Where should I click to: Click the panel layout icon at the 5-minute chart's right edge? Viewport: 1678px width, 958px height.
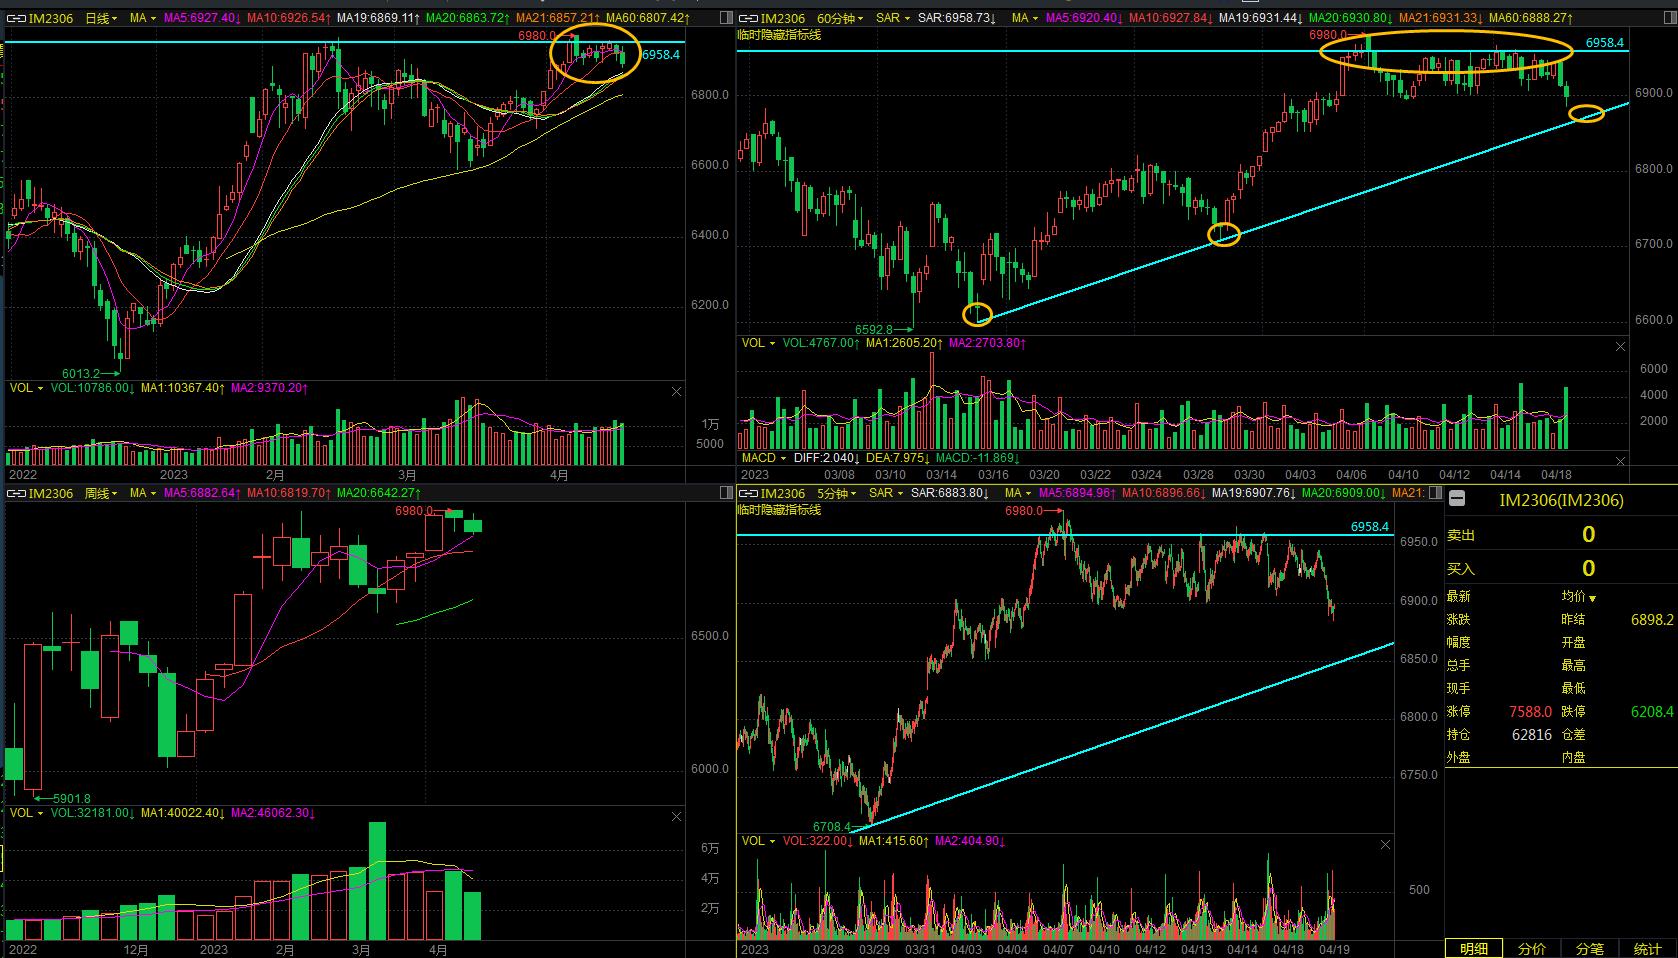click(1435, 493)
